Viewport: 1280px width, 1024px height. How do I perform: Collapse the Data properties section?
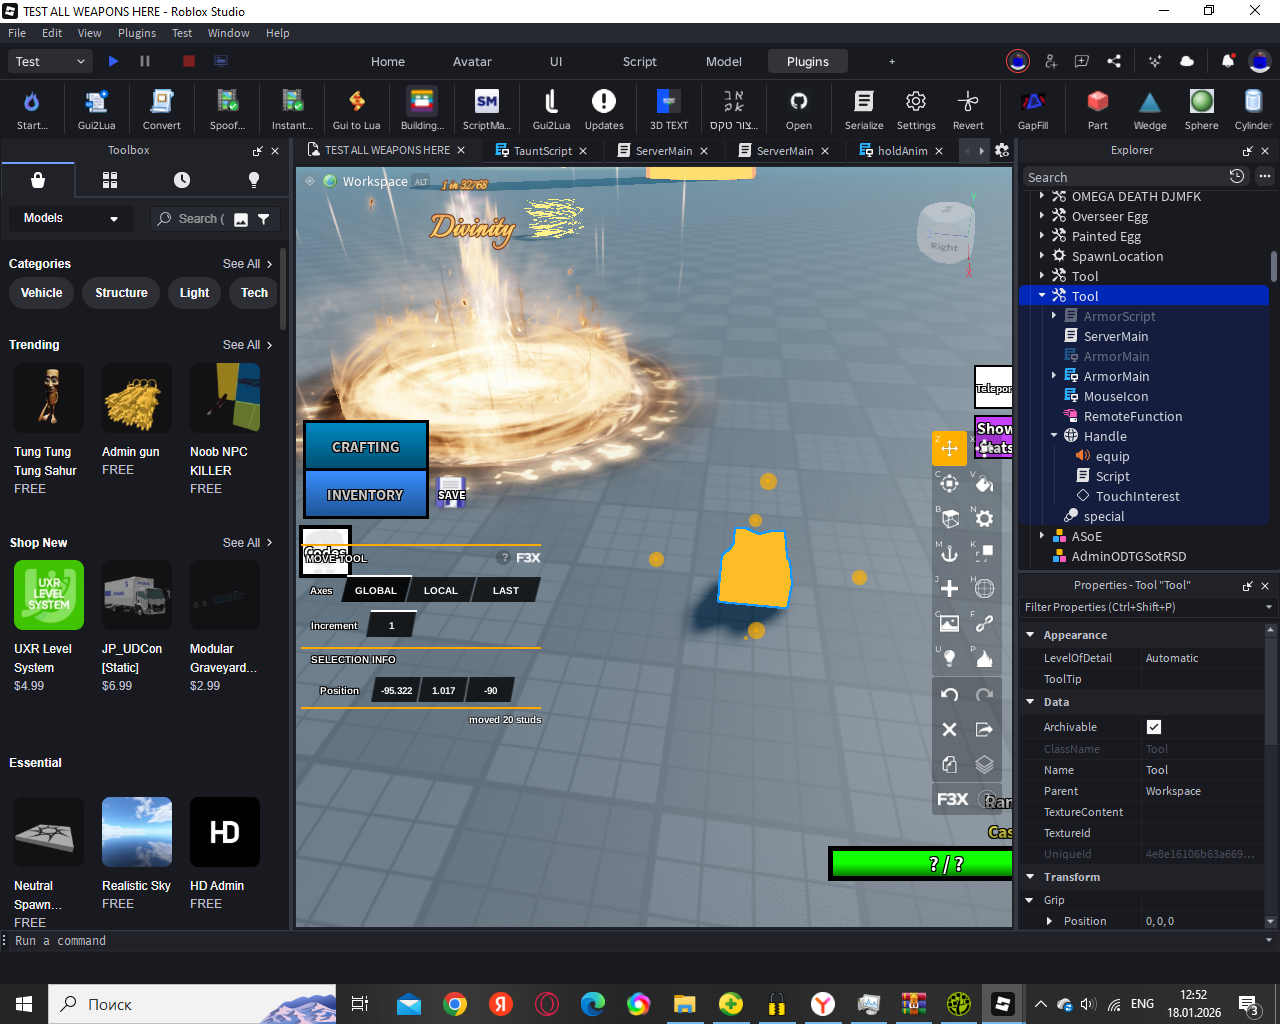pos(1030,702)
